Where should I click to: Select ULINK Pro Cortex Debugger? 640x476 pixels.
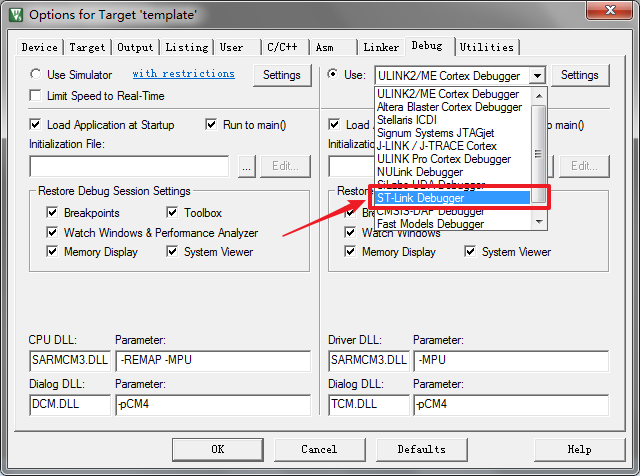pyautogui.click(x=452, y=159)
